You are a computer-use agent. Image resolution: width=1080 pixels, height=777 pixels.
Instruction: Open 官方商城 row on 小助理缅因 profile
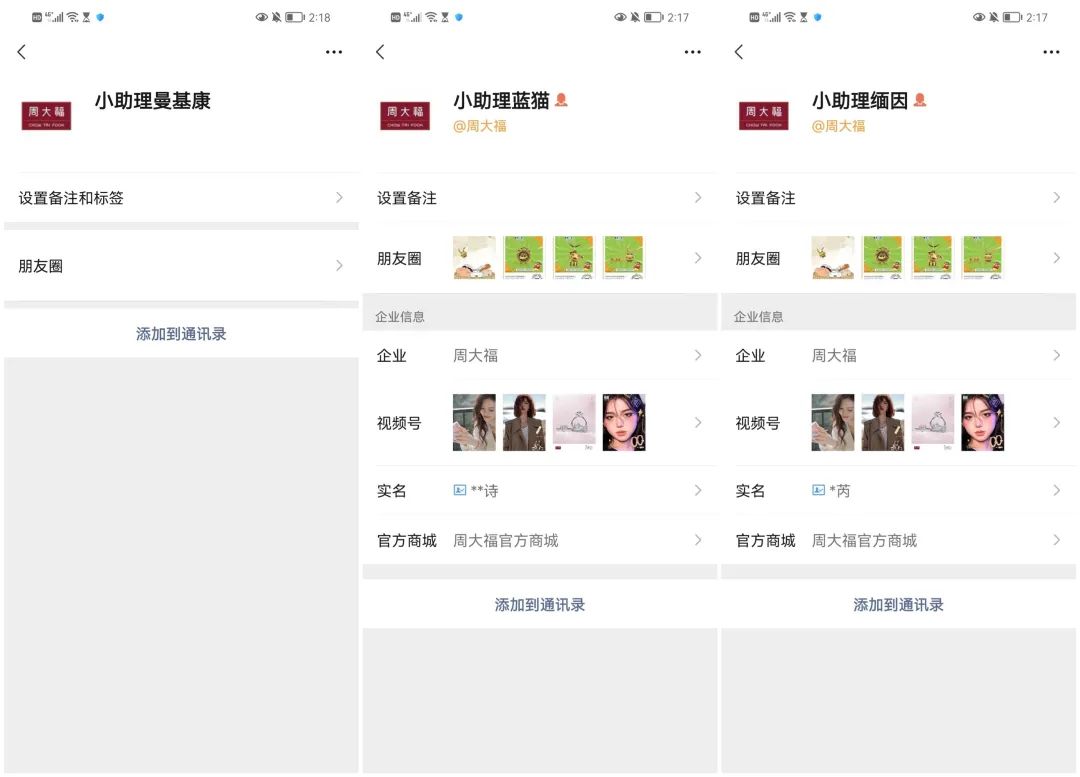click(898, 540)
